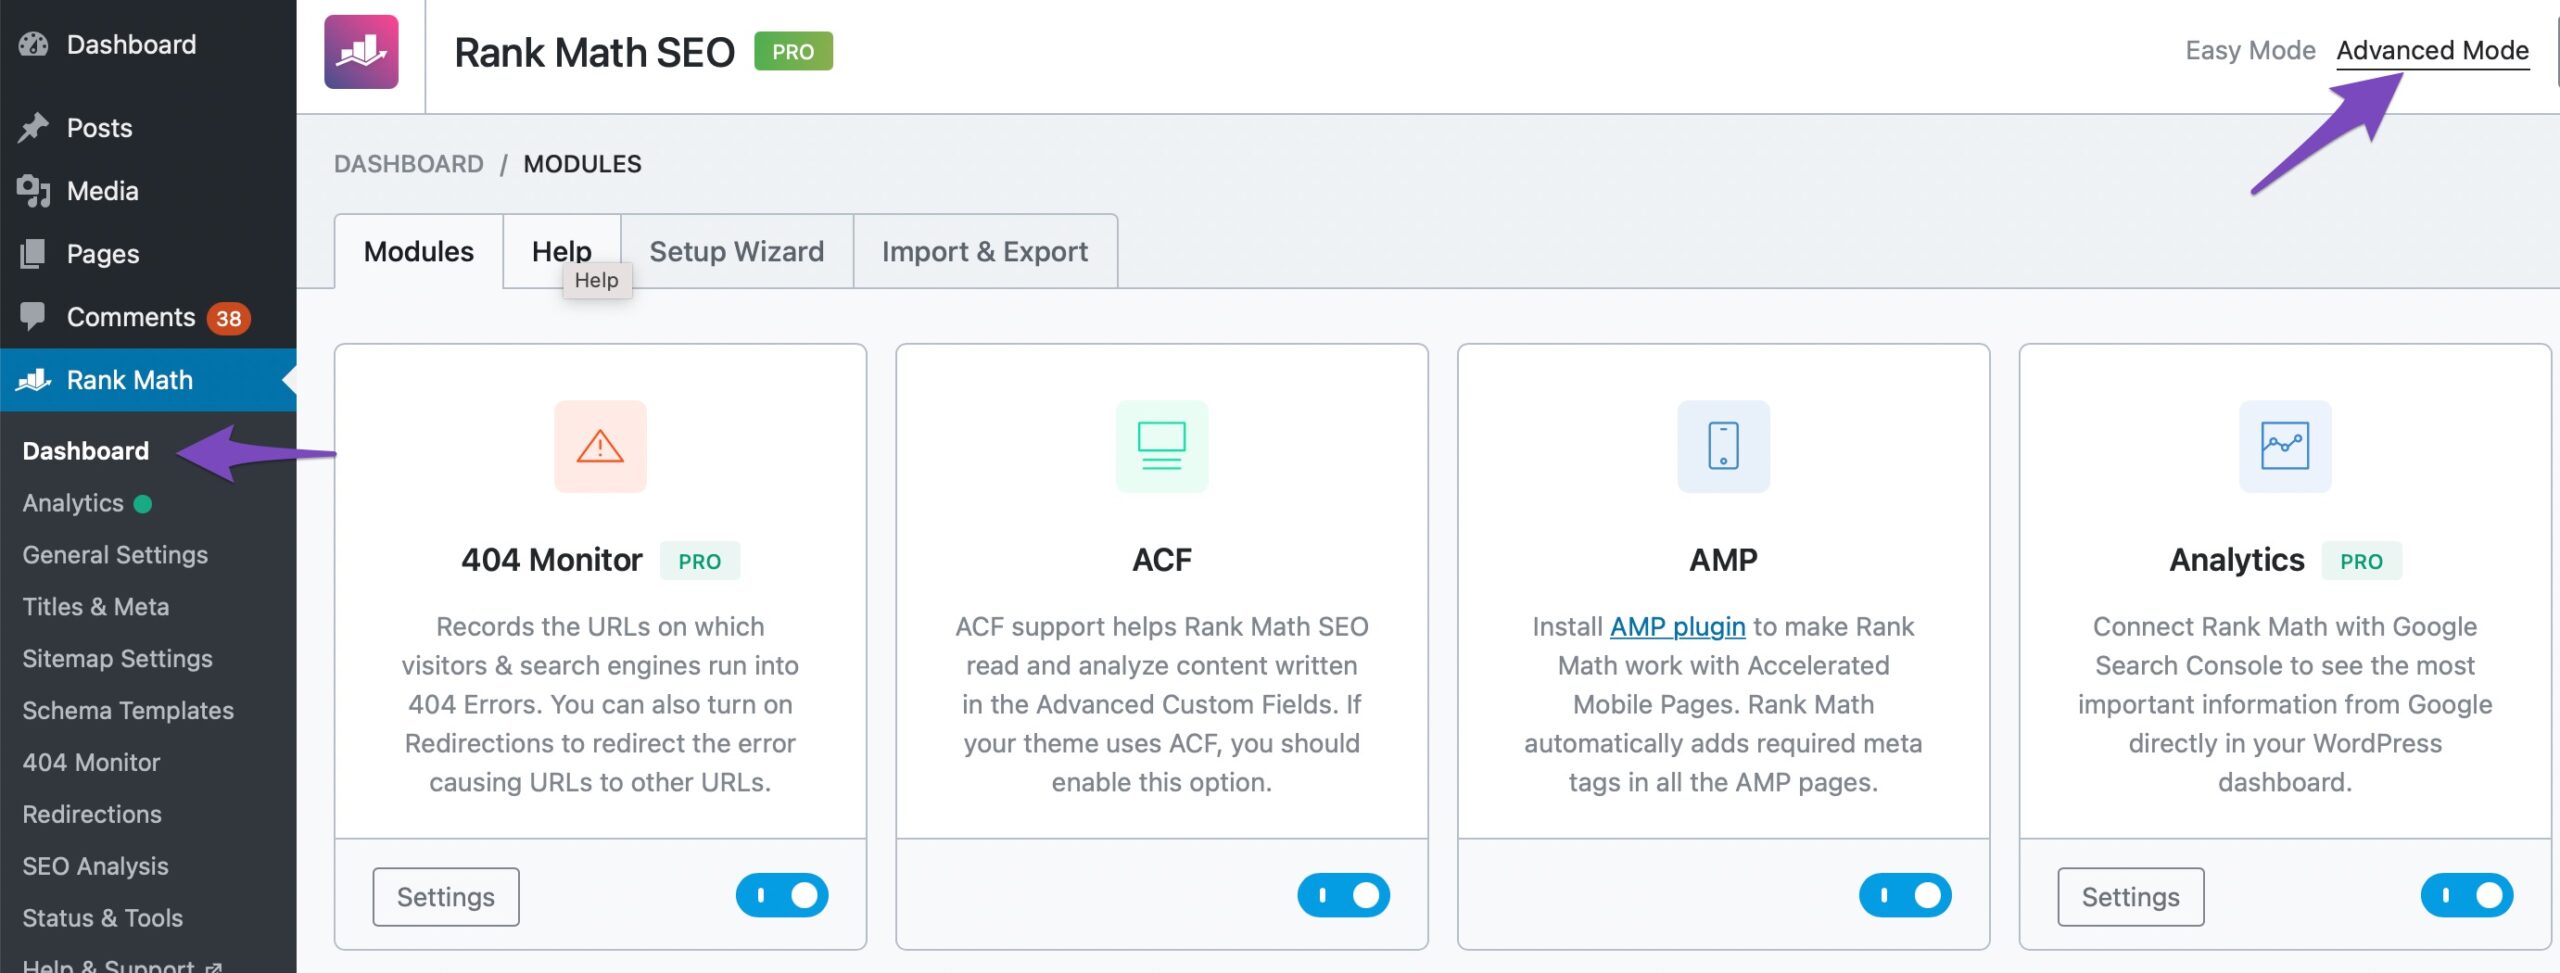The width and height of the screenshot is (2560, 973).
Task: Open Sitemap Settings submenu item
Action: click(117, 659)
